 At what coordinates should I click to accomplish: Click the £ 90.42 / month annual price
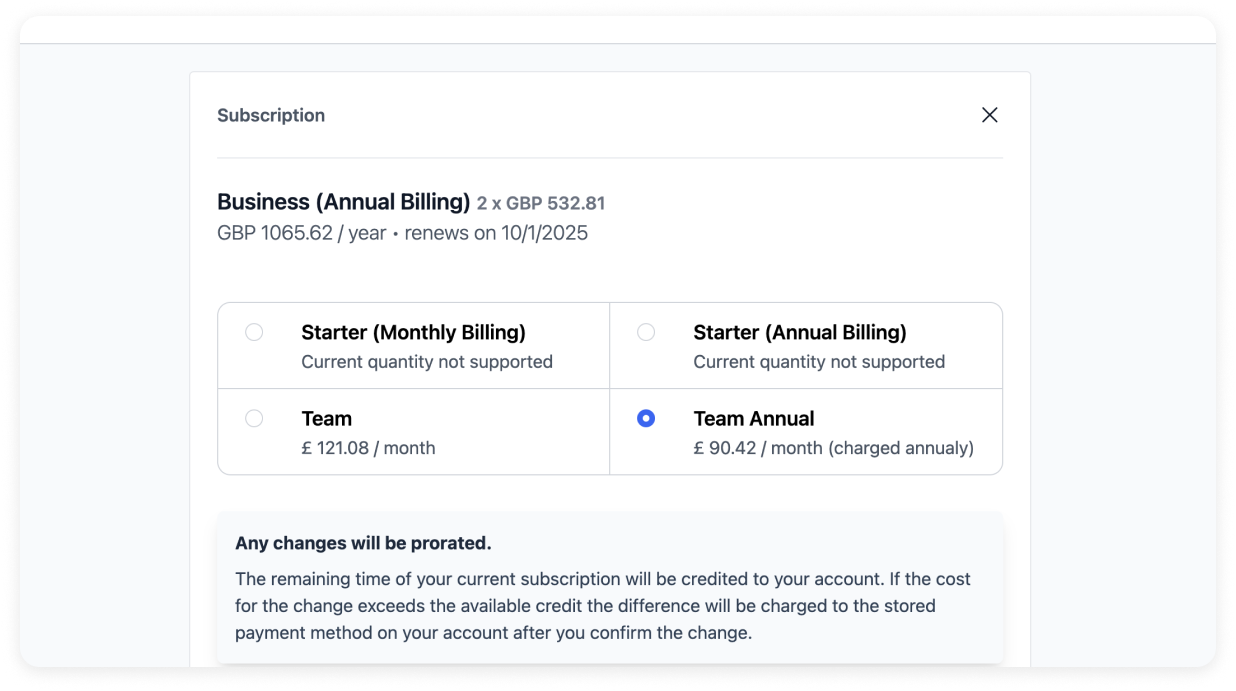click(x=833, y=448)
